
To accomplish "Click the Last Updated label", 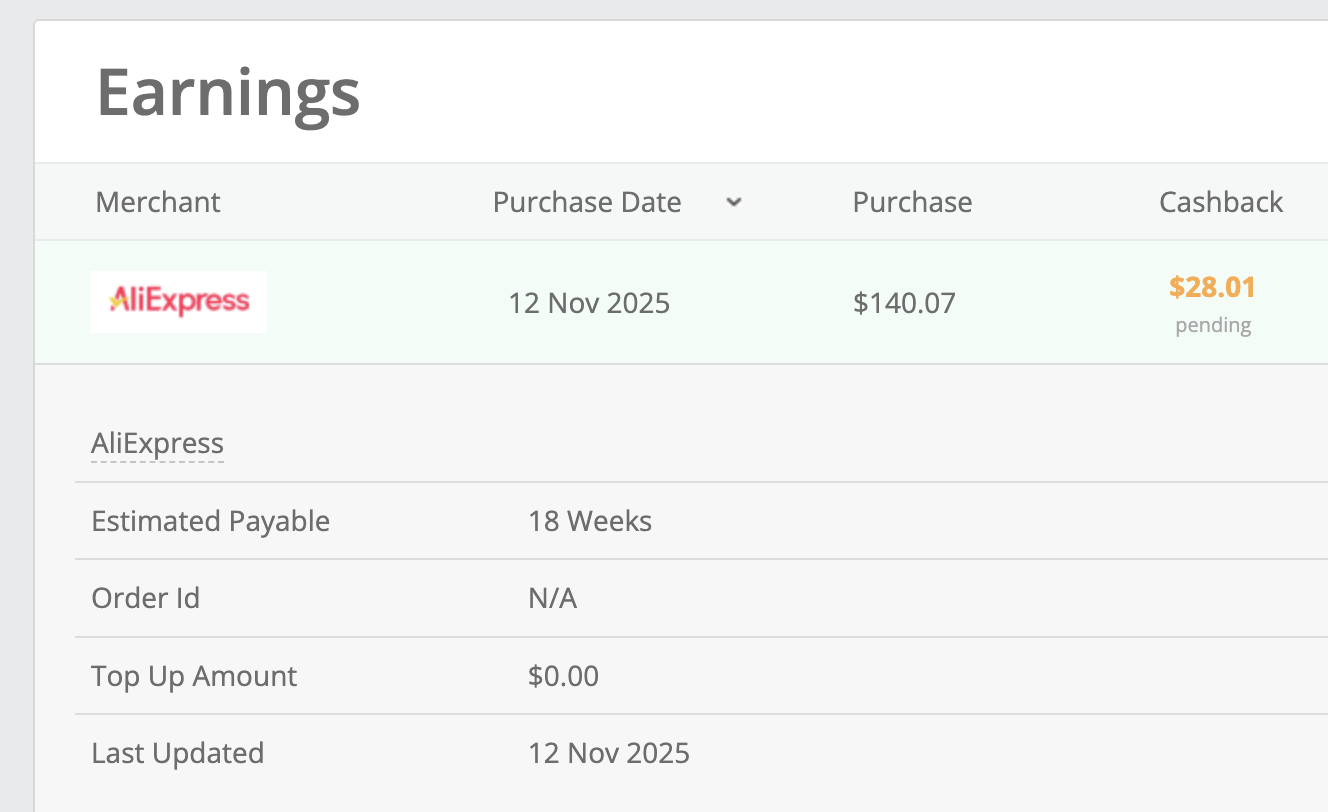I will click(x=177, y=753).
